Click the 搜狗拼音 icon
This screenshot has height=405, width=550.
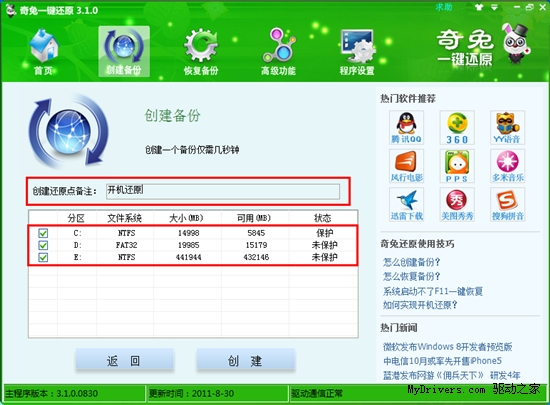click(507, 204)
